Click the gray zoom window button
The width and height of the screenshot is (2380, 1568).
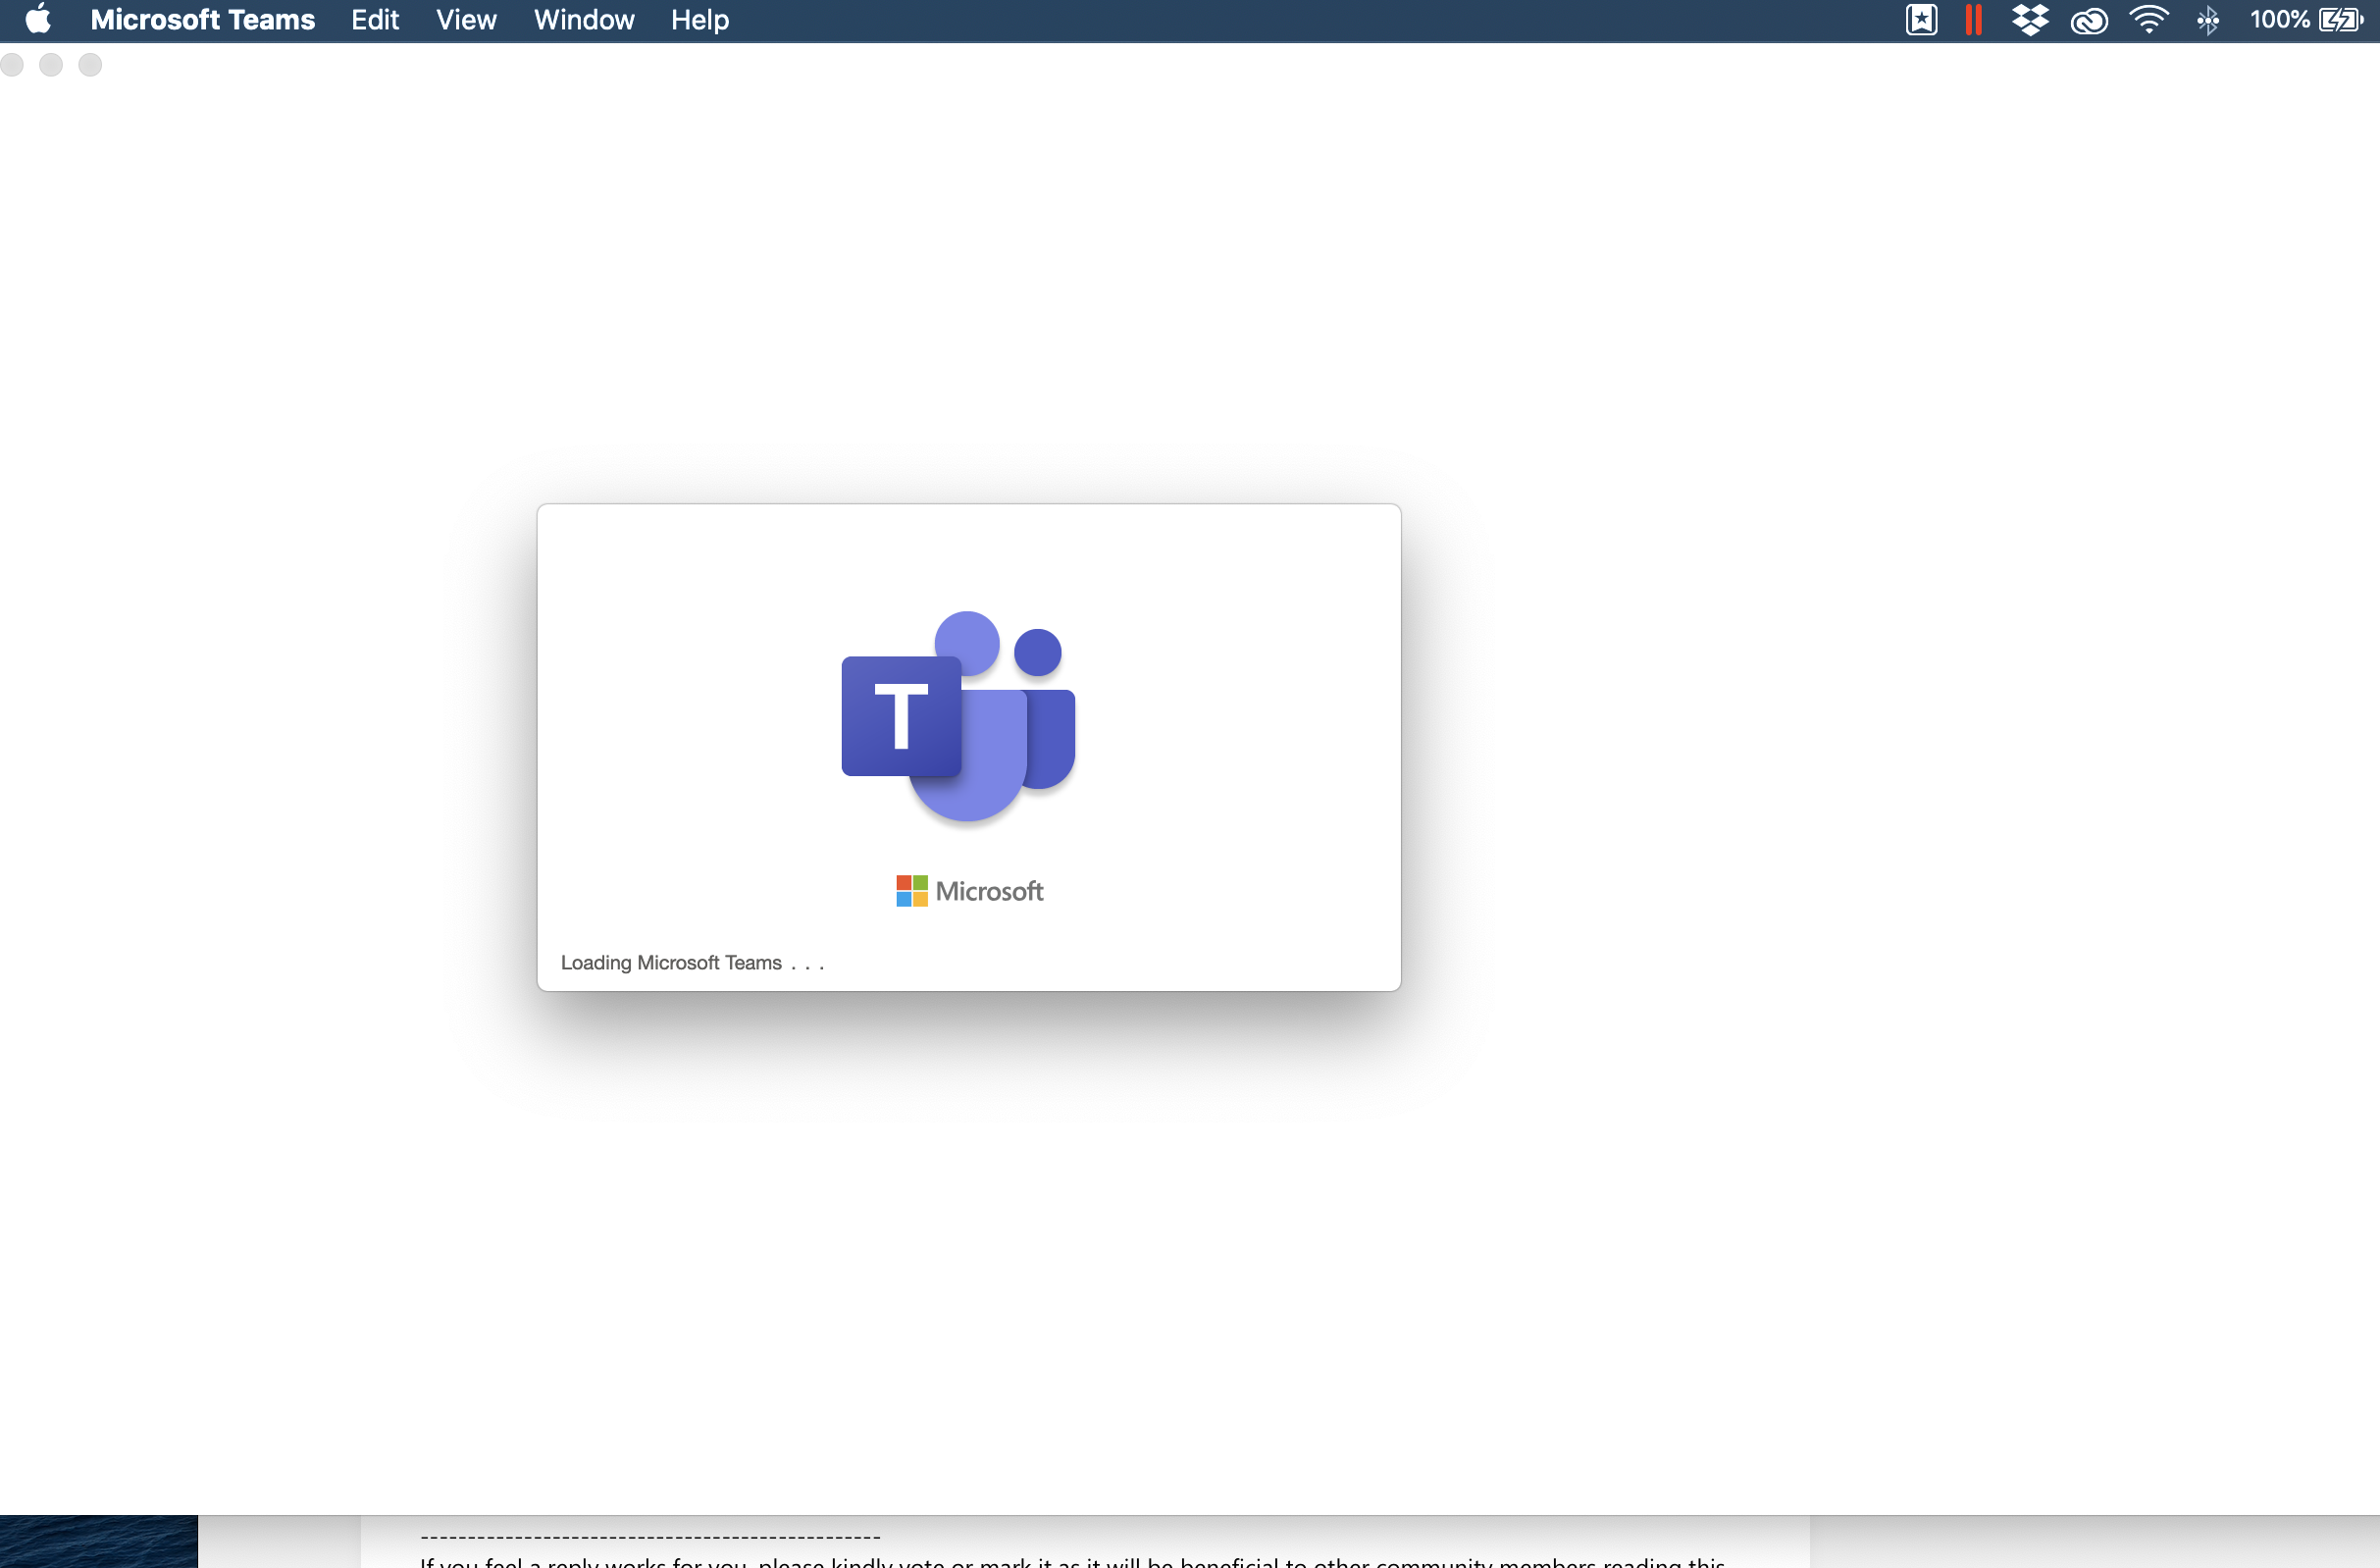(x=90, y=65)
